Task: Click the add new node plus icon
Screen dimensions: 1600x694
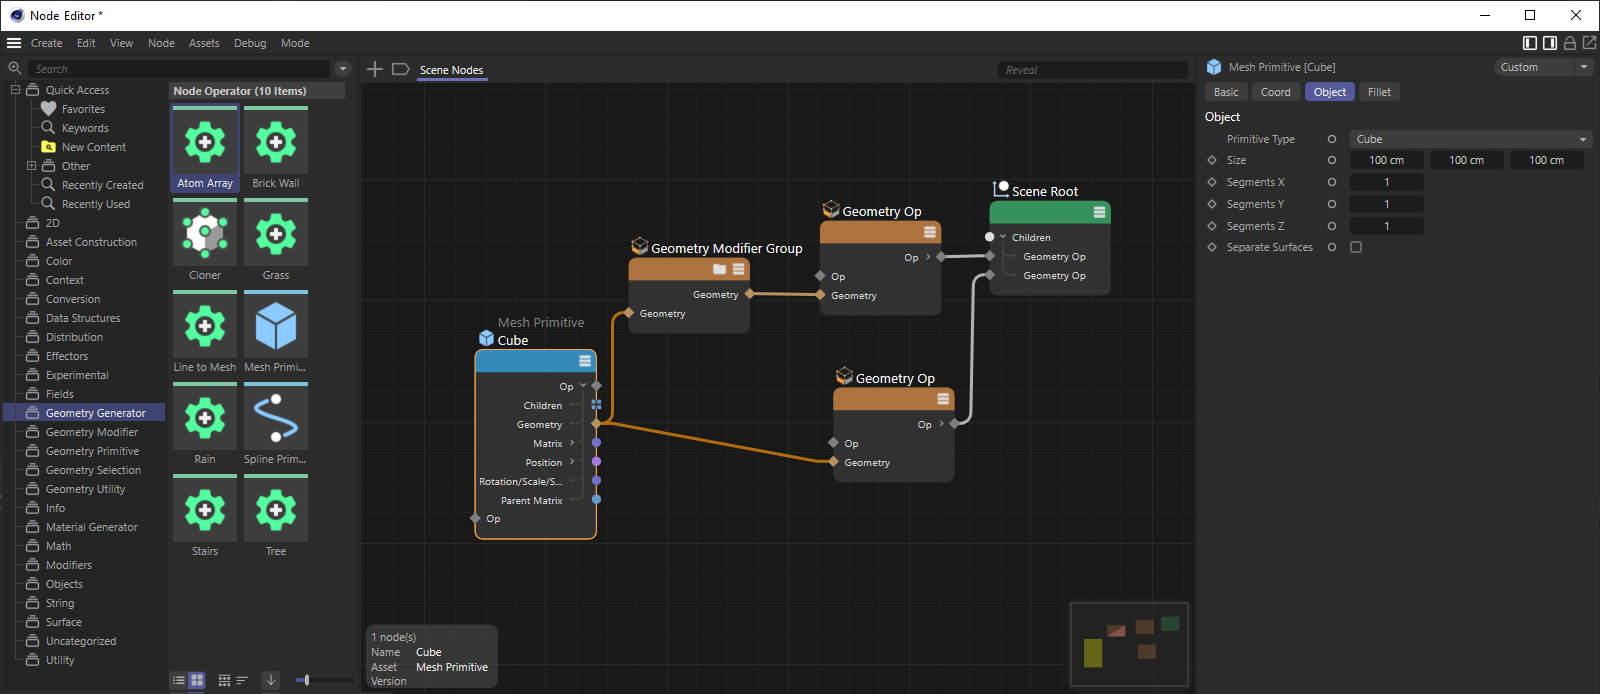Action: point(375,69)
